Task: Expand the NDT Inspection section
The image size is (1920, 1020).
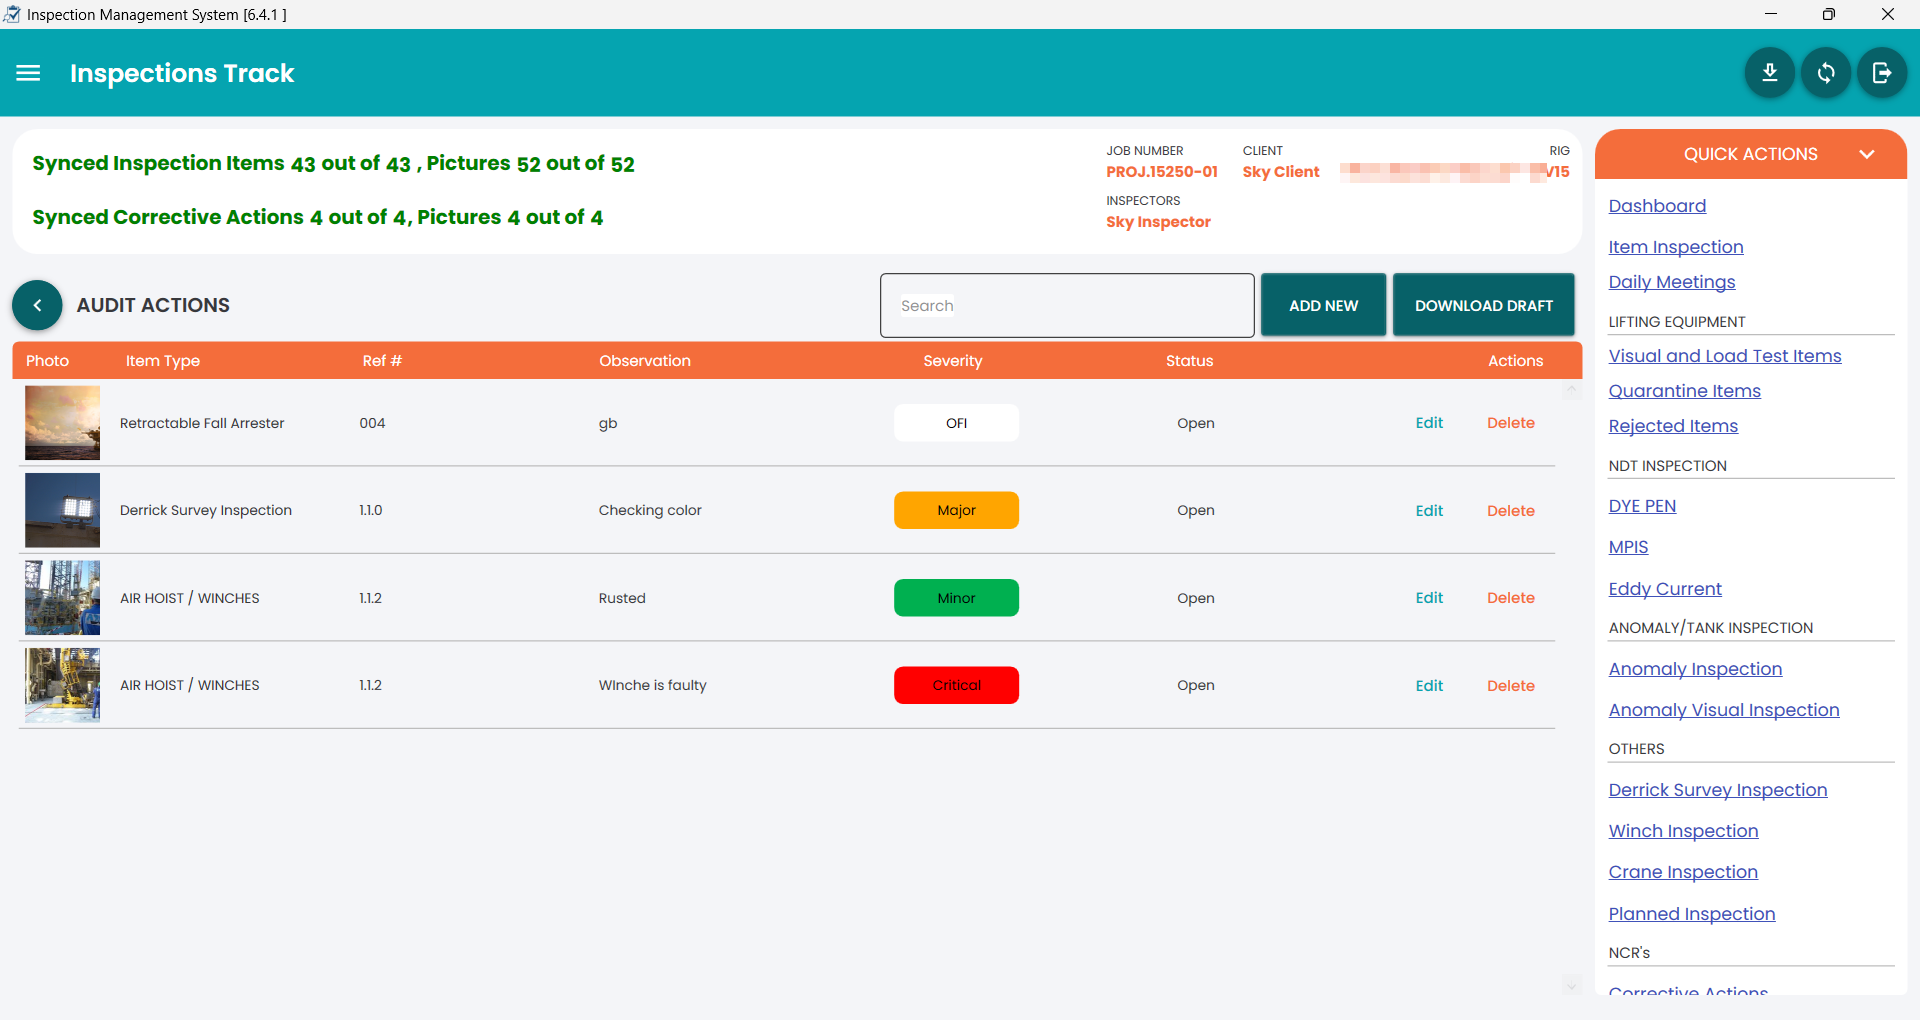Action: coord(1668,465)
